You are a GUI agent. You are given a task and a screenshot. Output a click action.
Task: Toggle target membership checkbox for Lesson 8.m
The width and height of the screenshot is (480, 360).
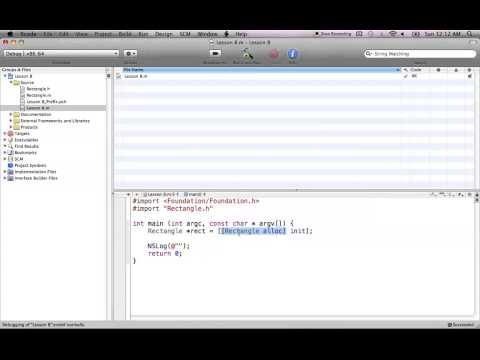(469, 76)
